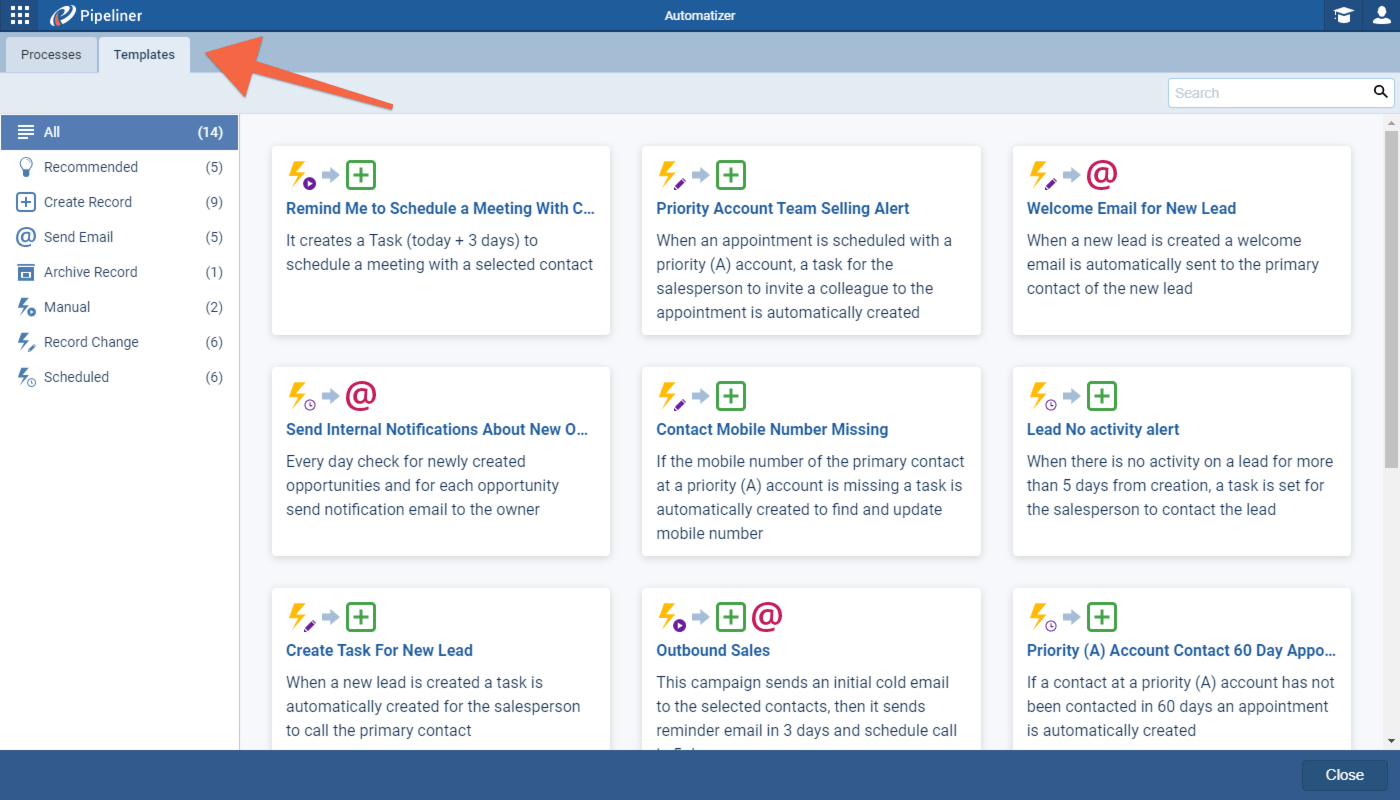Image resolution: width=1400 pixels, height=800 pixels.
Task: Click the Close button
Action: 1344,774
